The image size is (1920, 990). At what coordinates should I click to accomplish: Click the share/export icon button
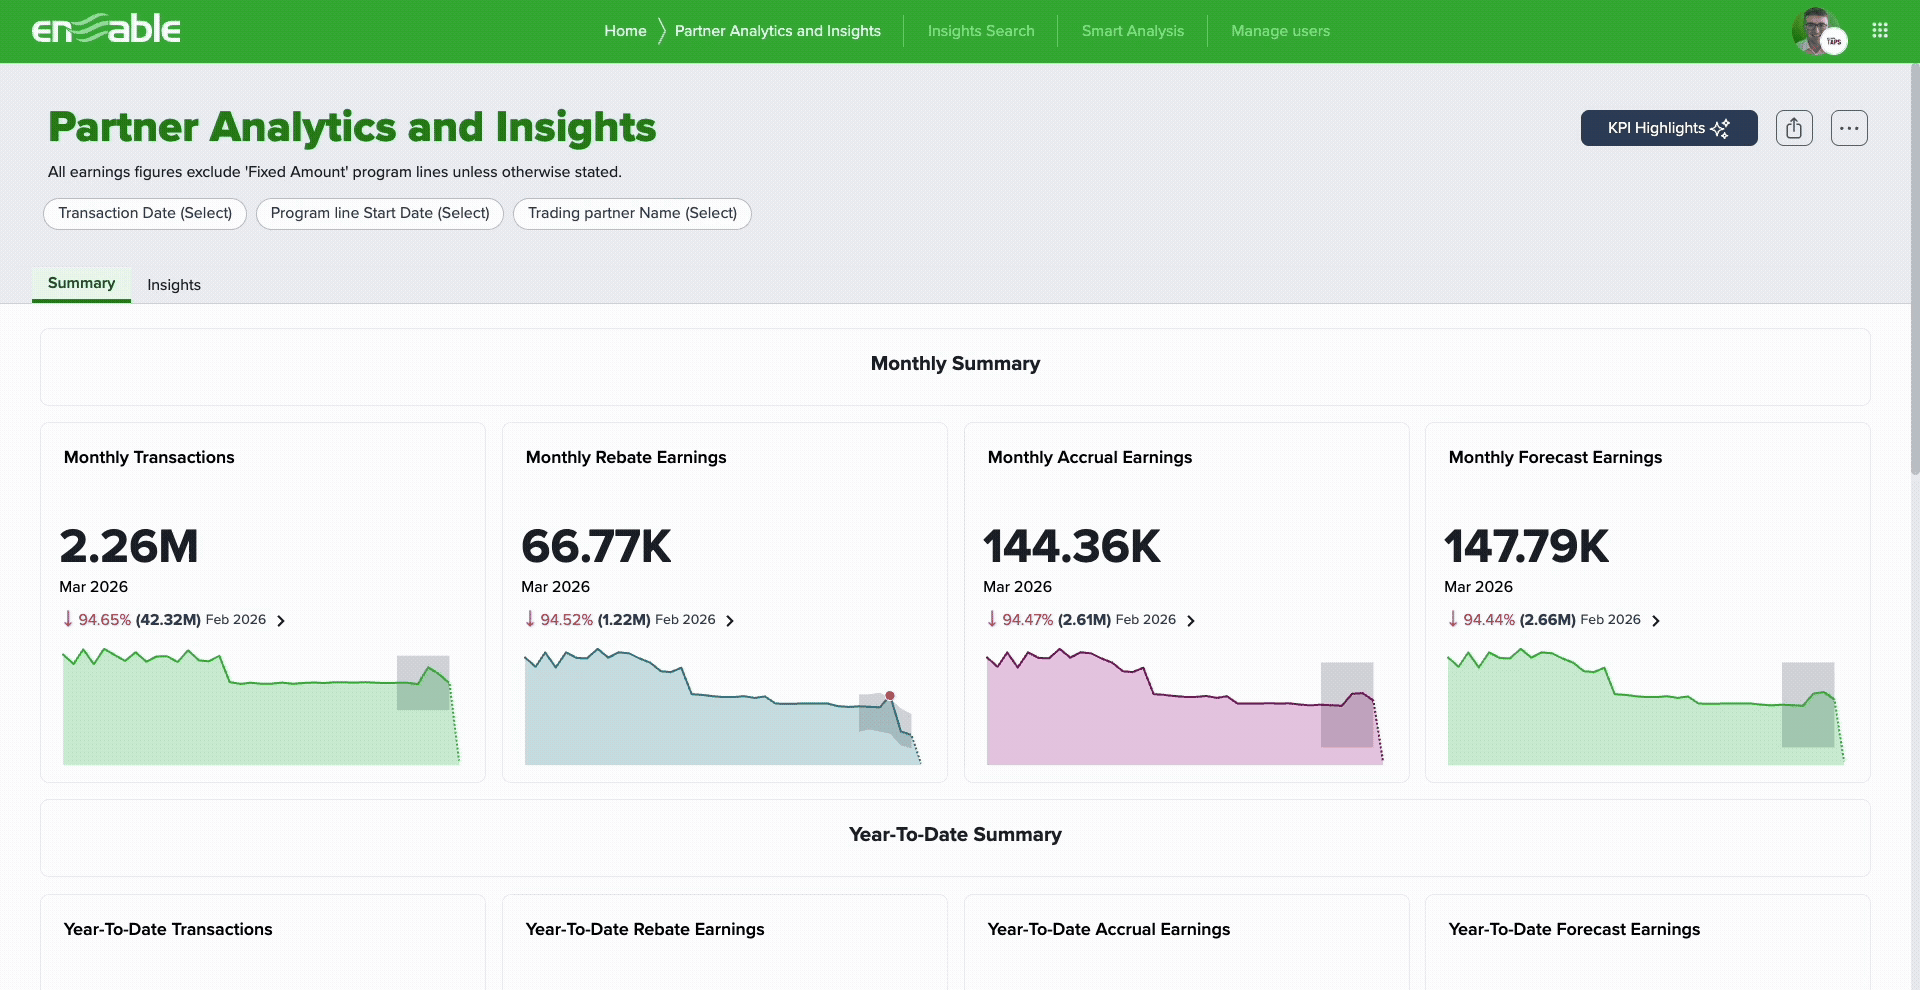tap(1794, 128)
